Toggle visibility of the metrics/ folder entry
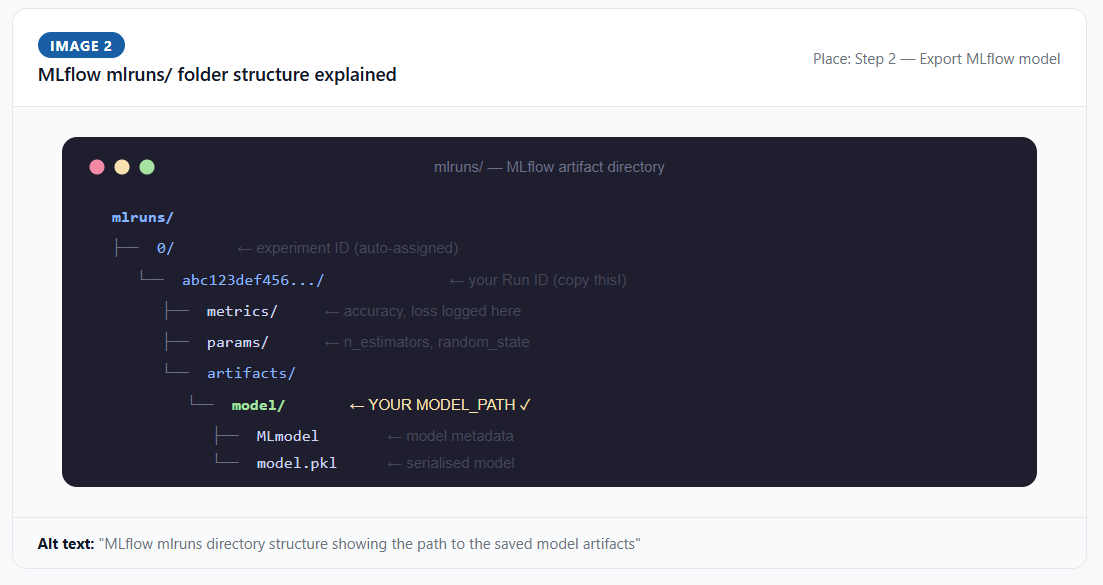Viewport: 1103px width, 585px height. pyautogui.click(x=243, y=311)
